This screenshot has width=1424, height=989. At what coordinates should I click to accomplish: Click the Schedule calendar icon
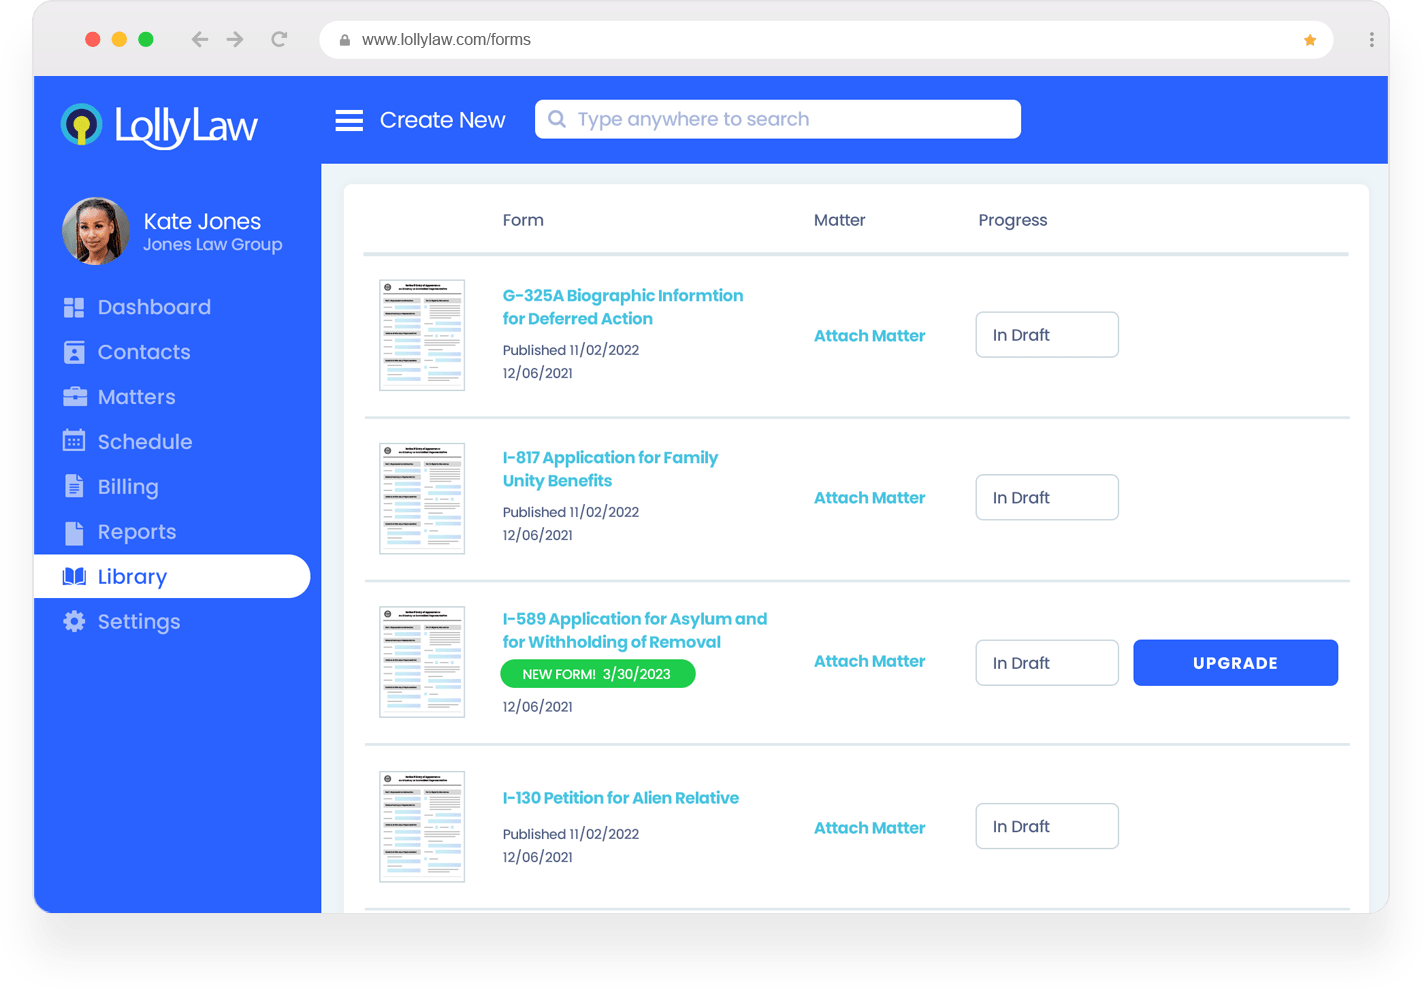click(x=74, y=441)
